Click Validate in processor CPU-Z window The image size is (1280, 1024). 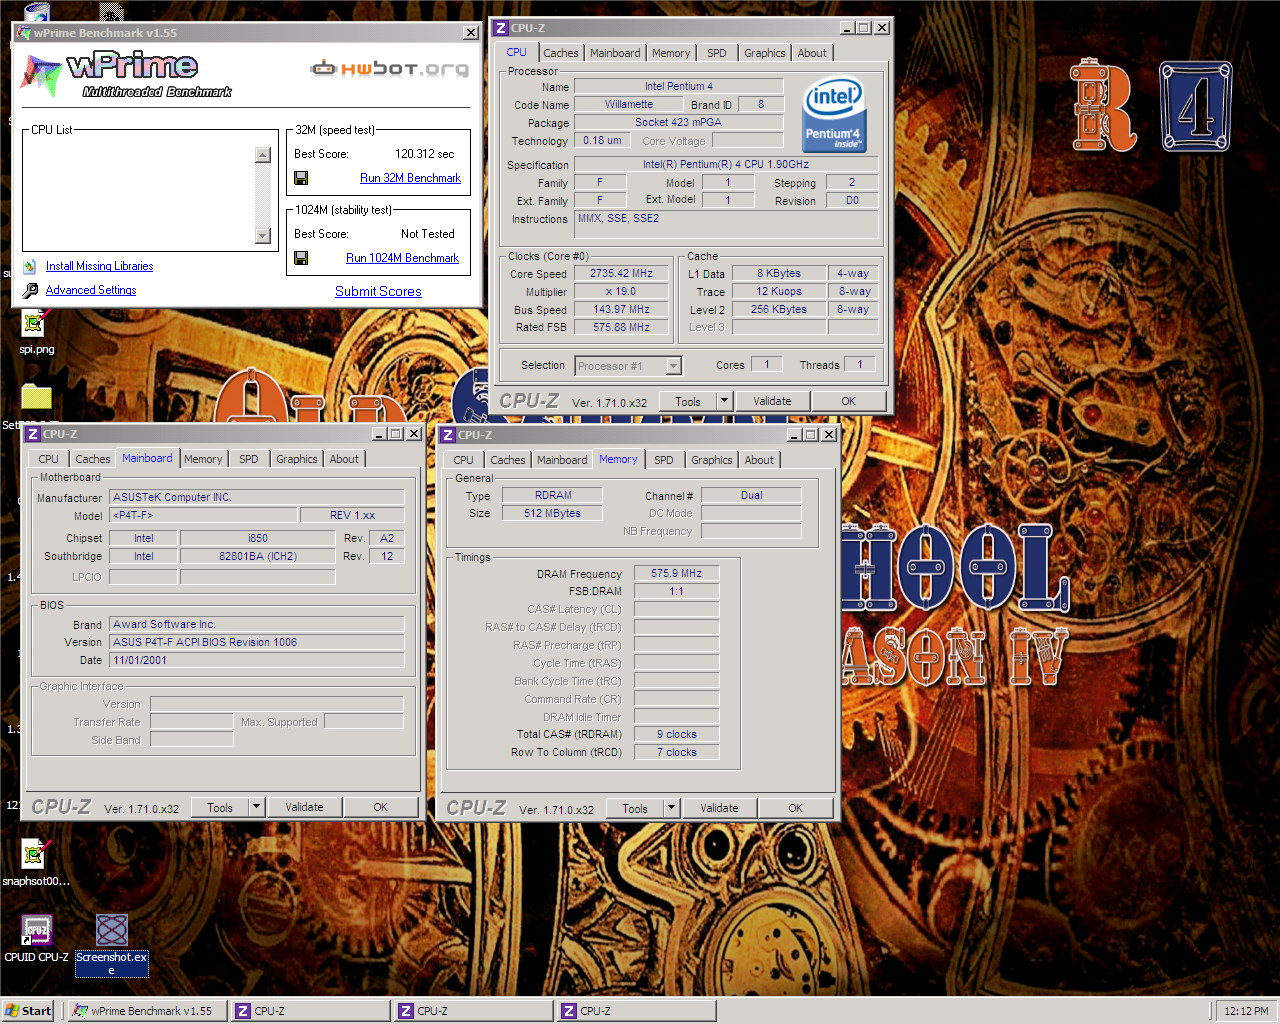click(772, 401)
